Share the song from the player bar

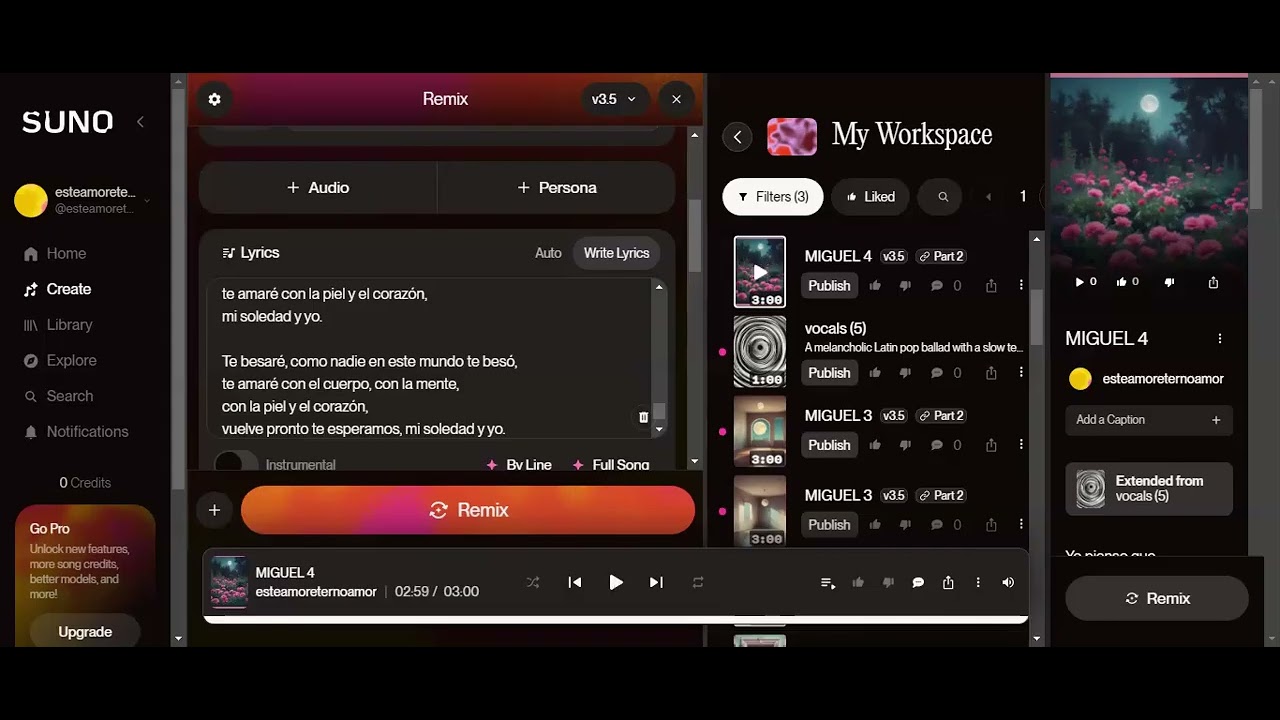point(948,582)
